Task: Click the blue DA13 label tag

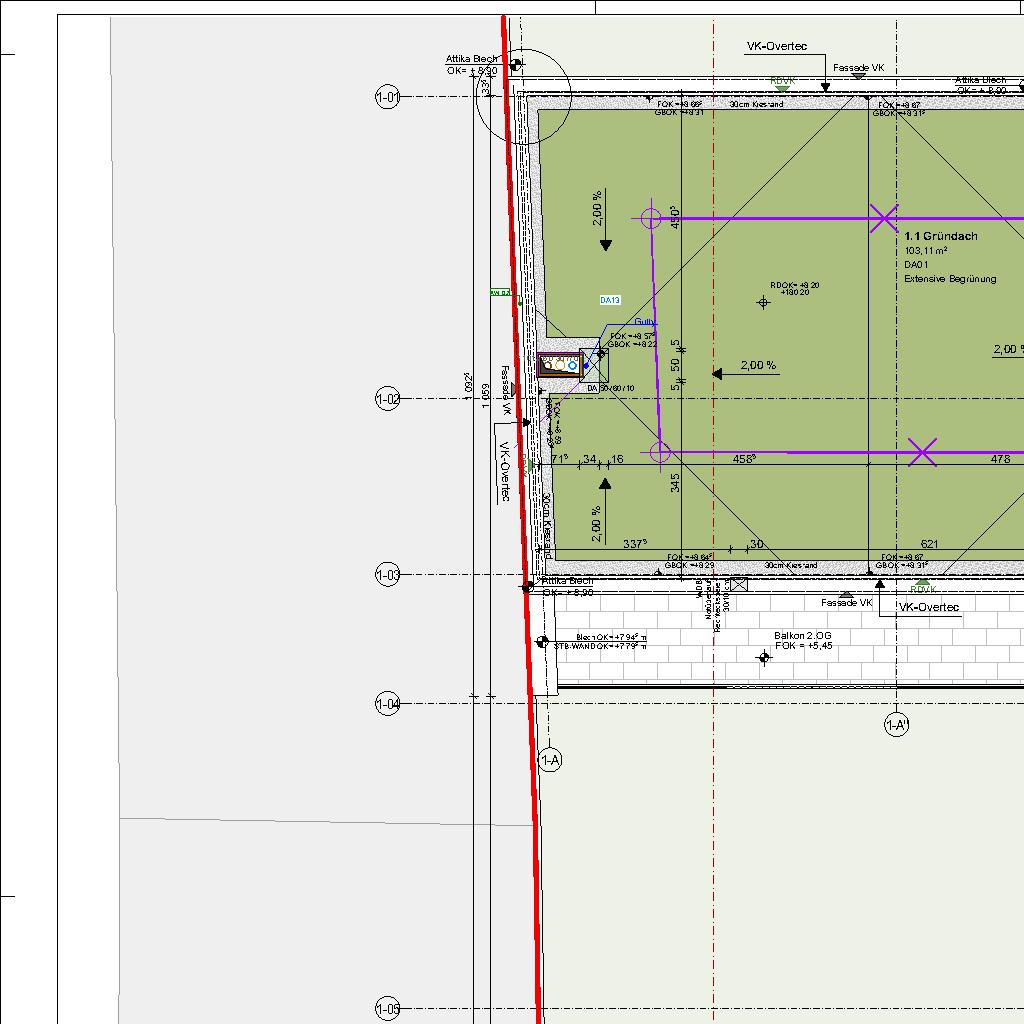Action: click(610, 300)
